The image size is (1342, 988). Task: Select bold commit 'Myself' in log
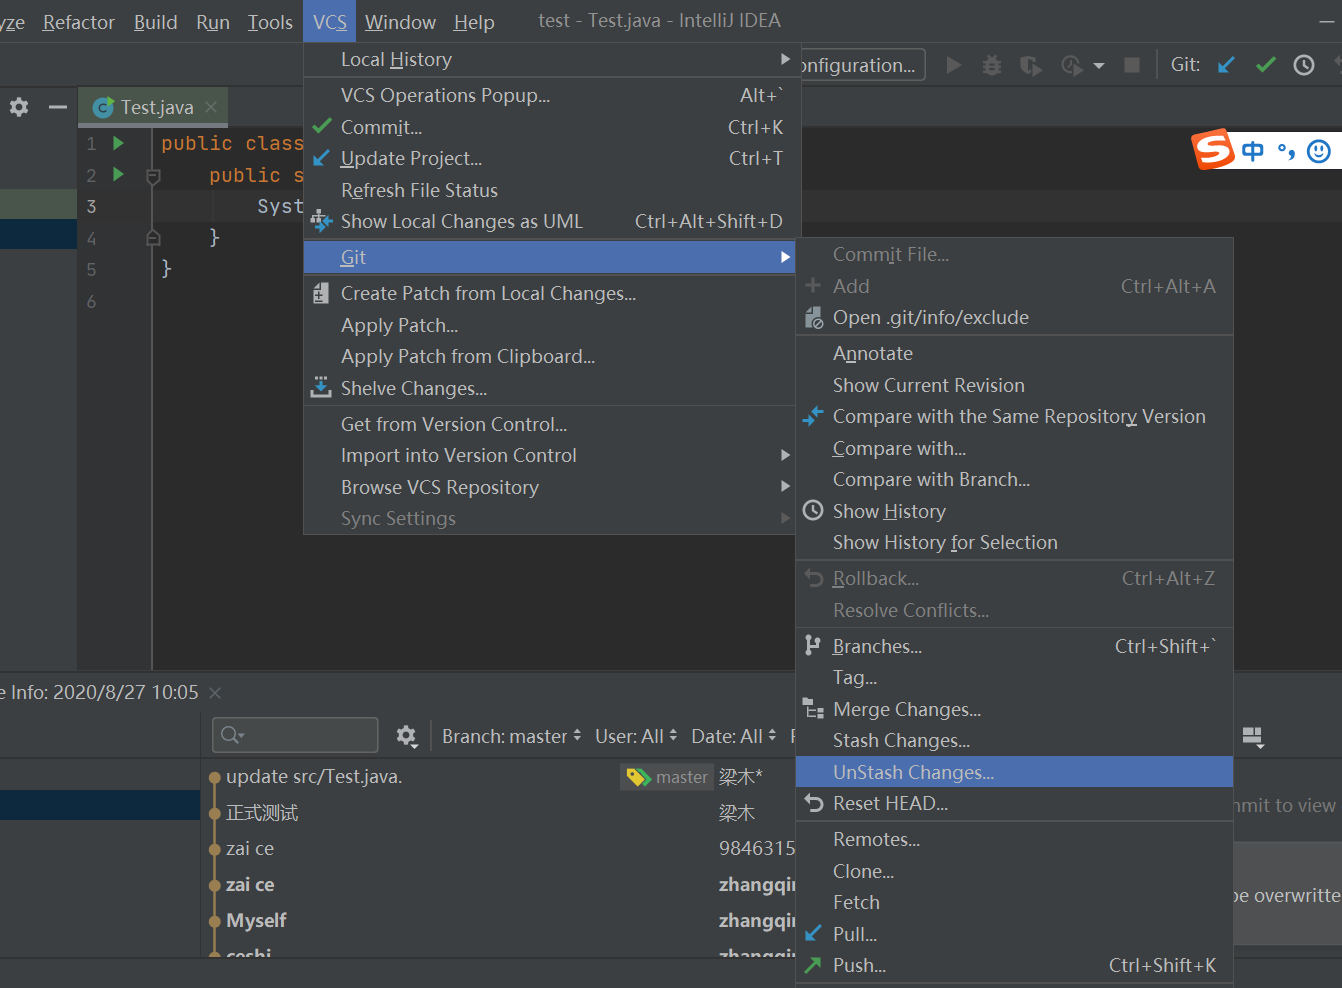click(x=256, y=920)
